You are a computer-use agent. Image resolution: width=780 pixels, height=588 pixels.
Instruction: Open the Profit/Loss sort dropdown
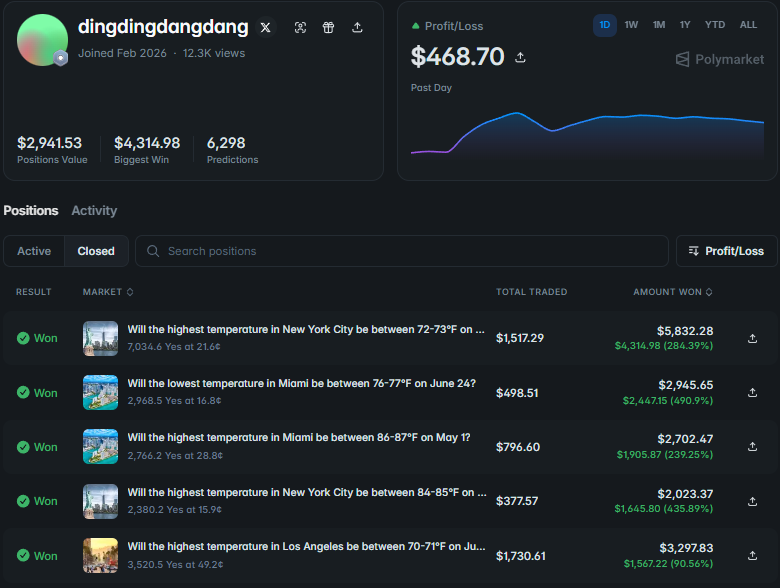tap(726, 251)
